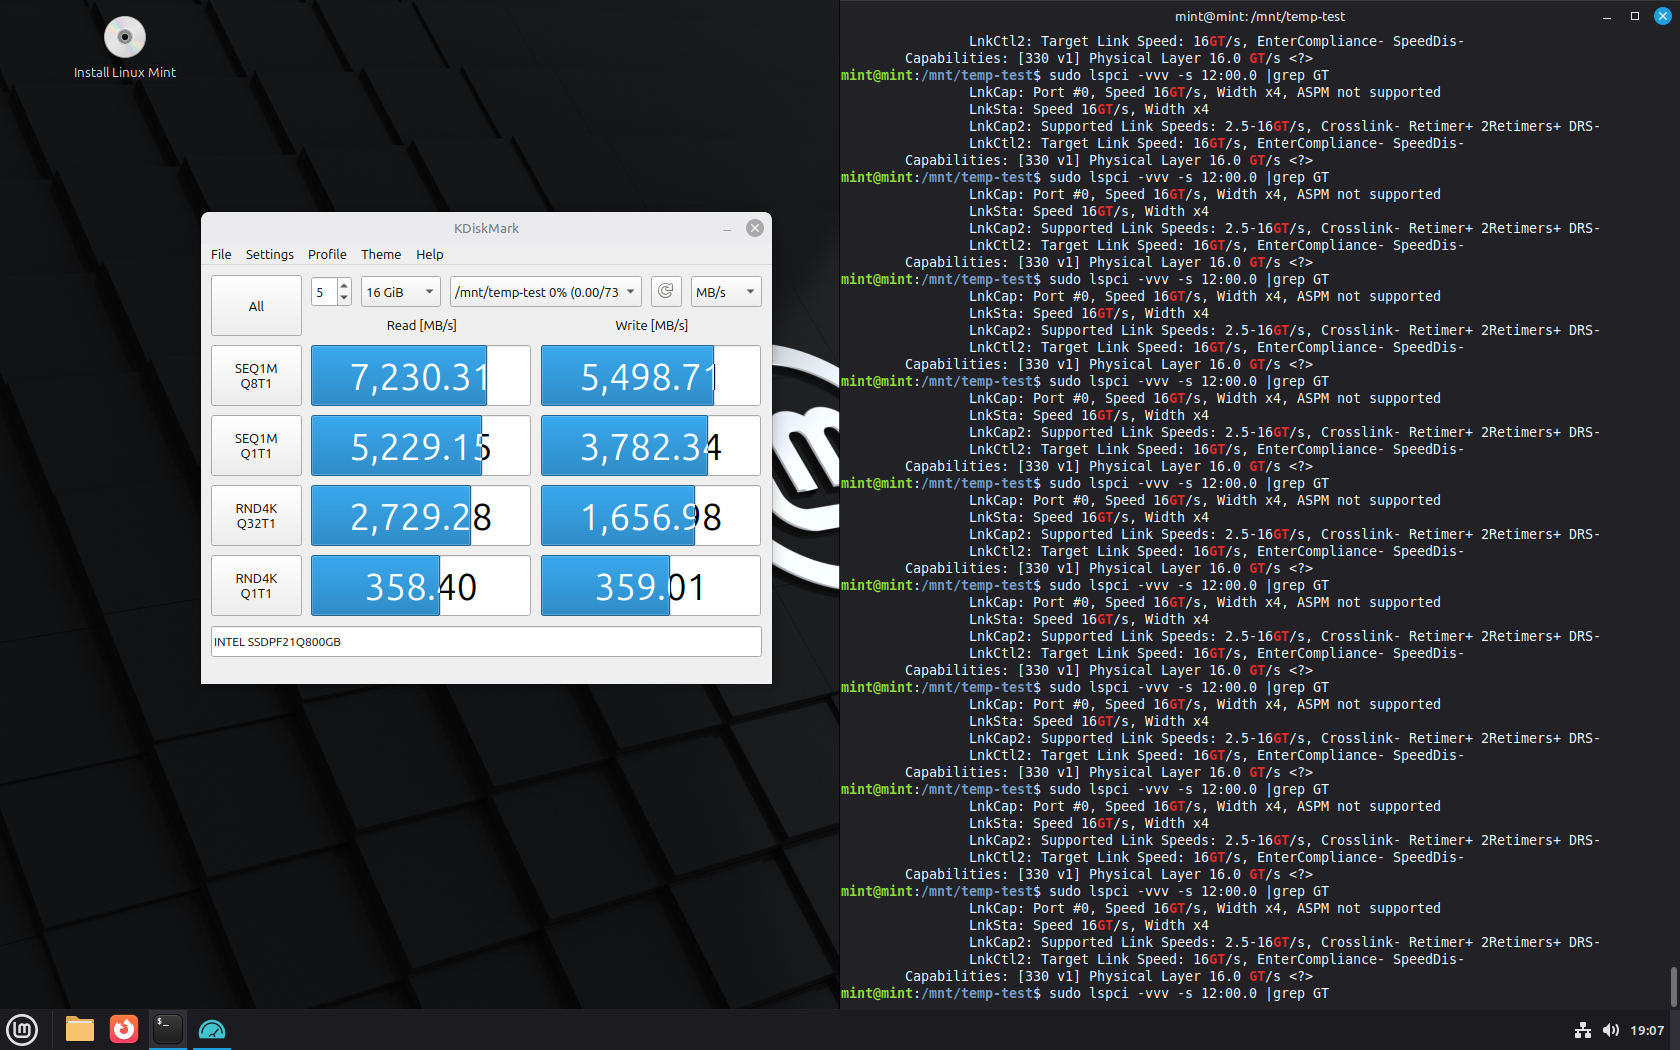Expand the MB/s unit dropdown
Image resolution: width=1680 pixels, height=1050 pixels.
[725, 292]
